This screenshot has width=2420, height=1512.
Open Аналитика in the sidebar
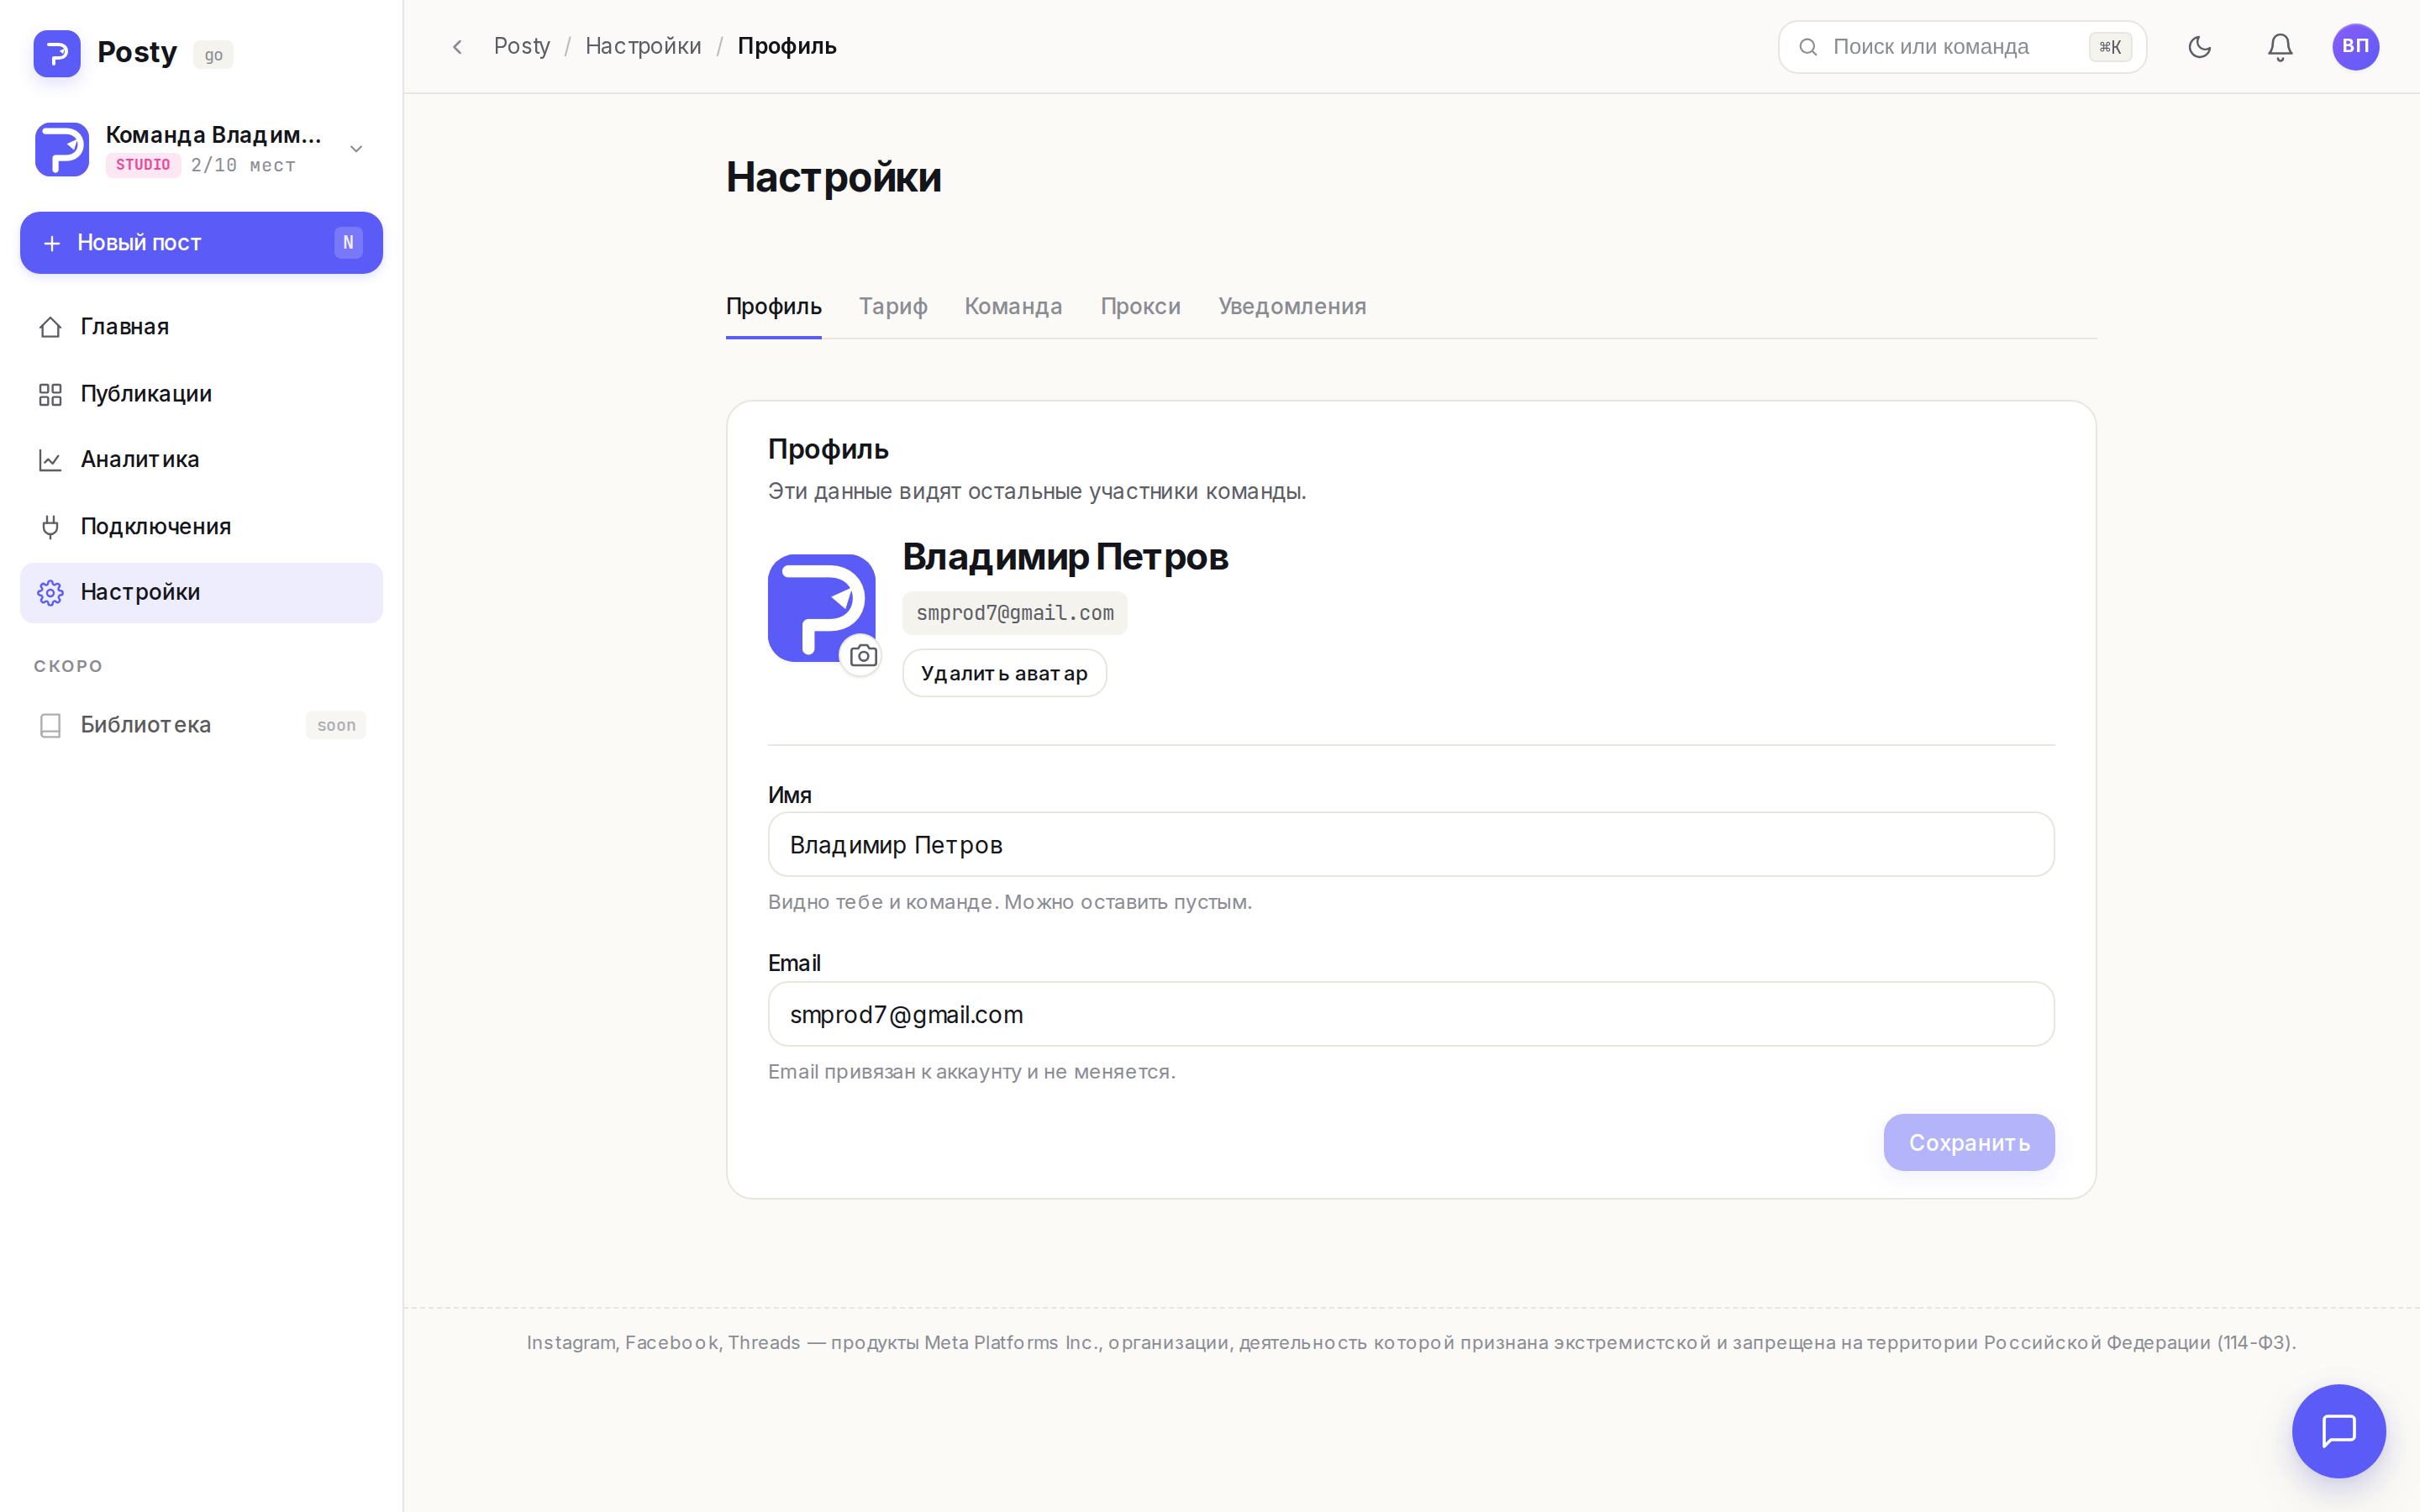[x=201, y=460]
